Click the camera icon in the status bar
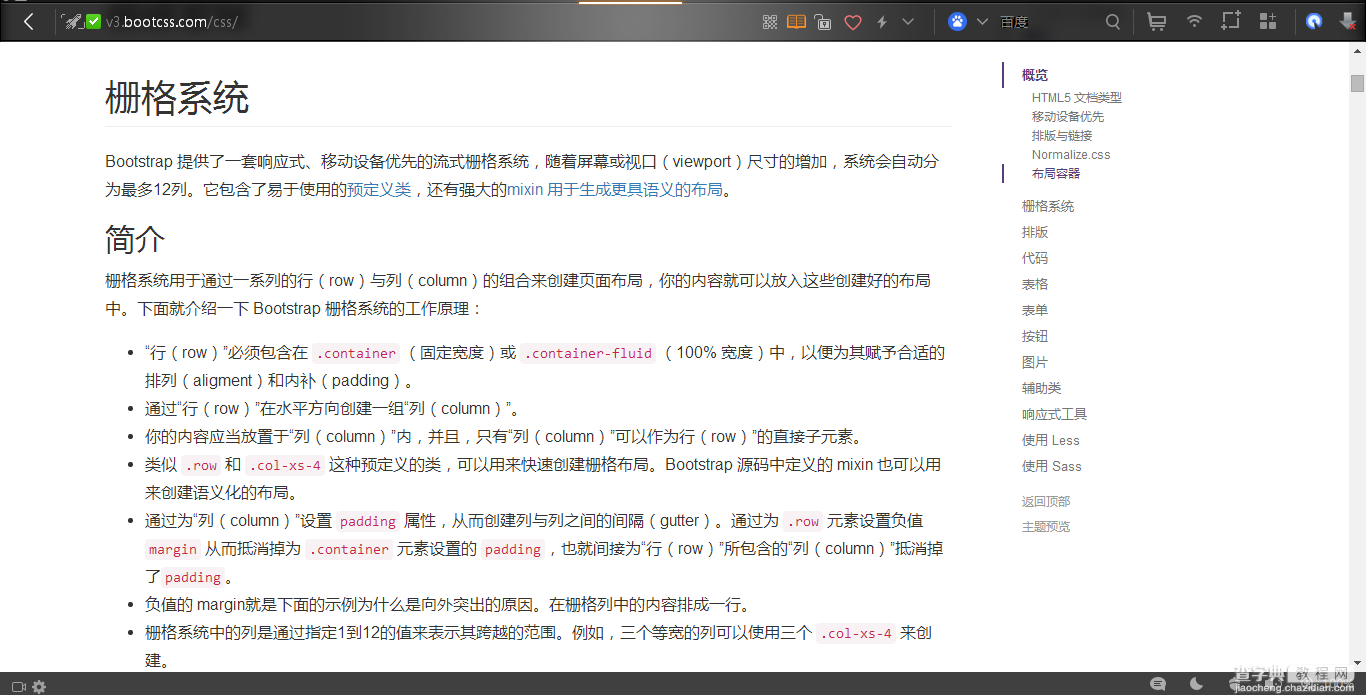This screenshot has width=1366, height=695. [x=17, y=687]
